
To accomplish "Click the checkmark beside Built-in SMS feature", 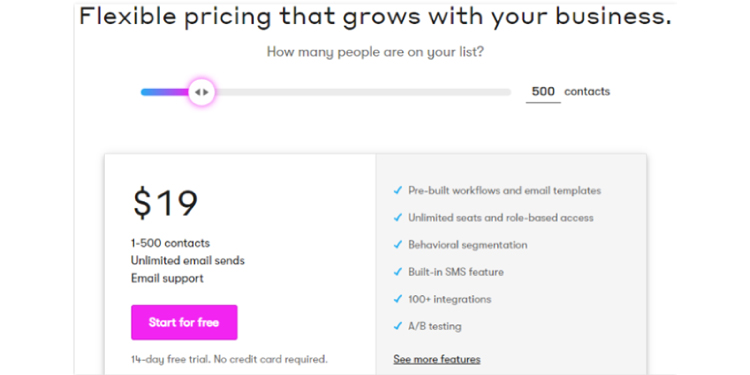I will pyautogui.click(x=397, y=272).
